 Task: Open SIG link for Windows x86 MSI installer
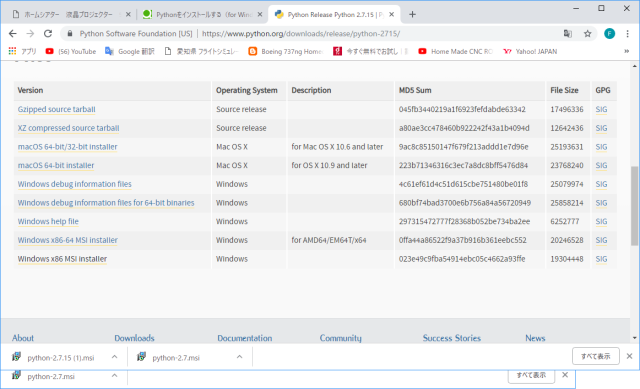click(x=601, y=259)
